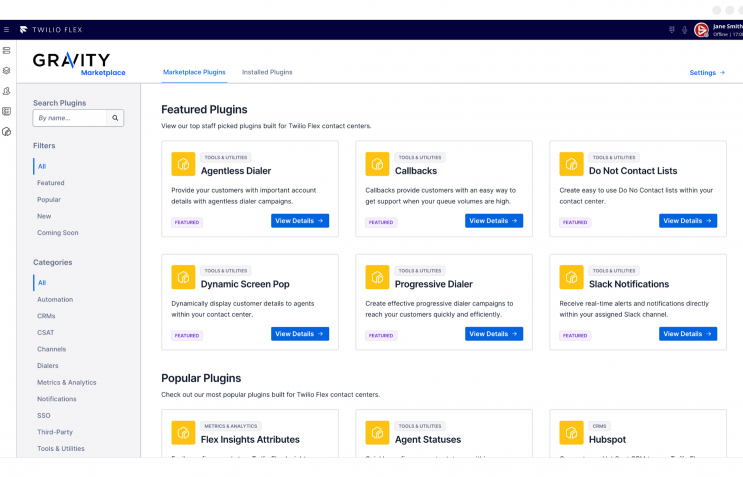Click the Hubspot plugin icon

tap(571, 432)
